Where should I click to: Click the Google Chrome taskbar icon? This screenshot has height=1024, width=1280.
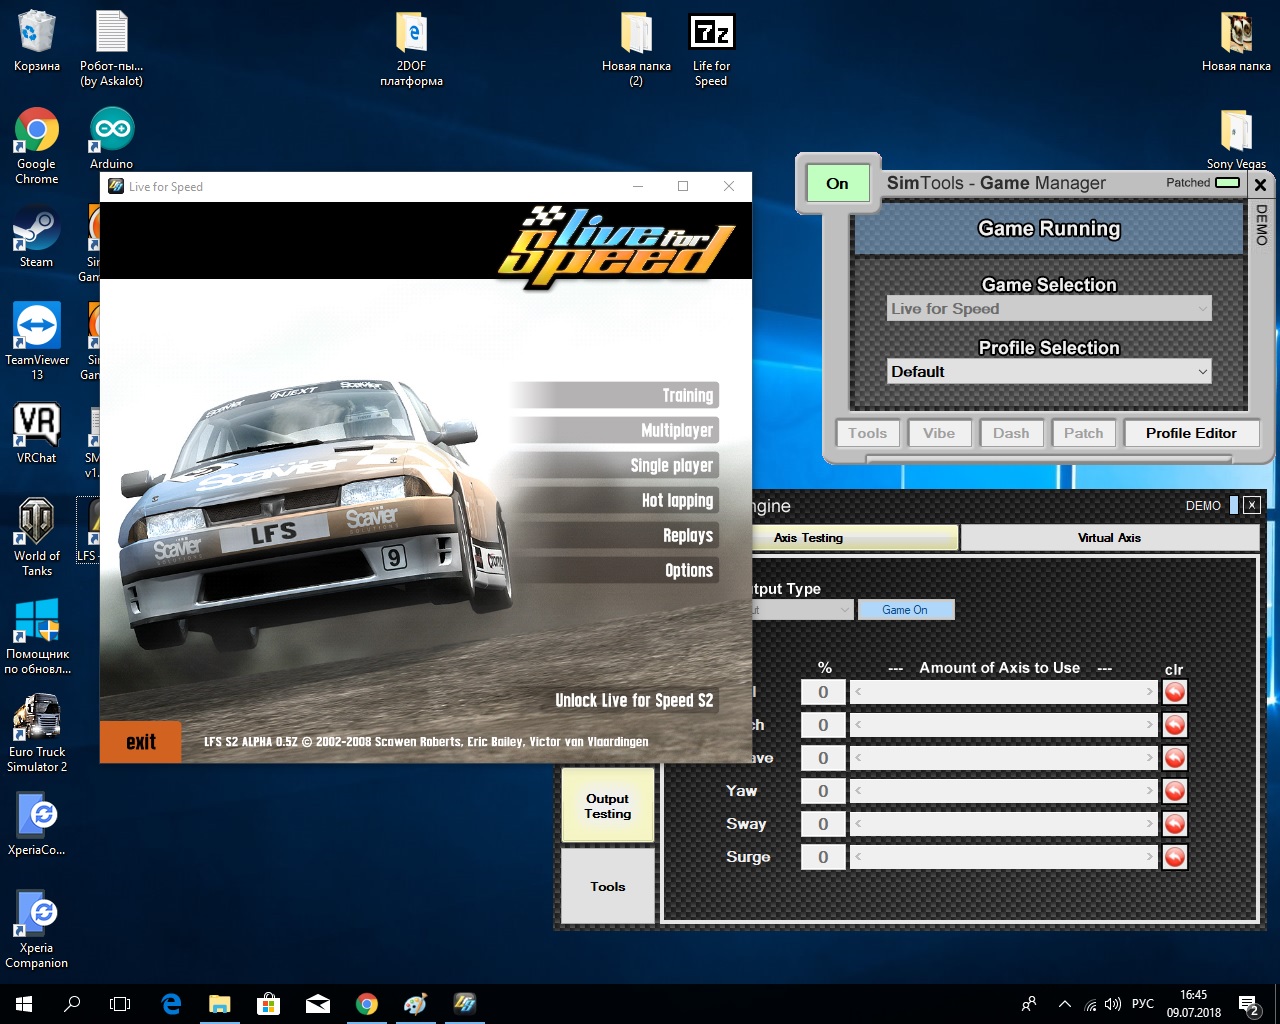(367, 1004)
